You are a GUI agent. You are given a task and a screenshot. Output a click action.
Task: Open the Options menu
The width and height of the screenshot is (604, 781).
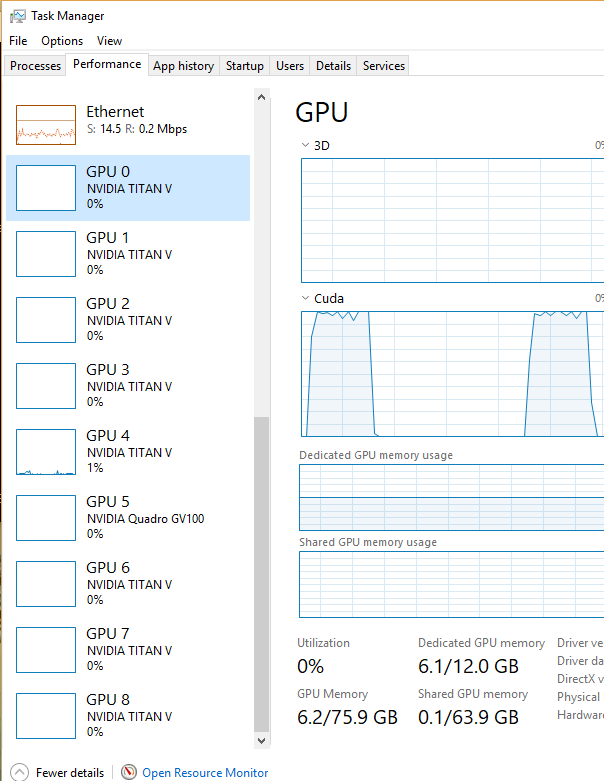(62, 41)
